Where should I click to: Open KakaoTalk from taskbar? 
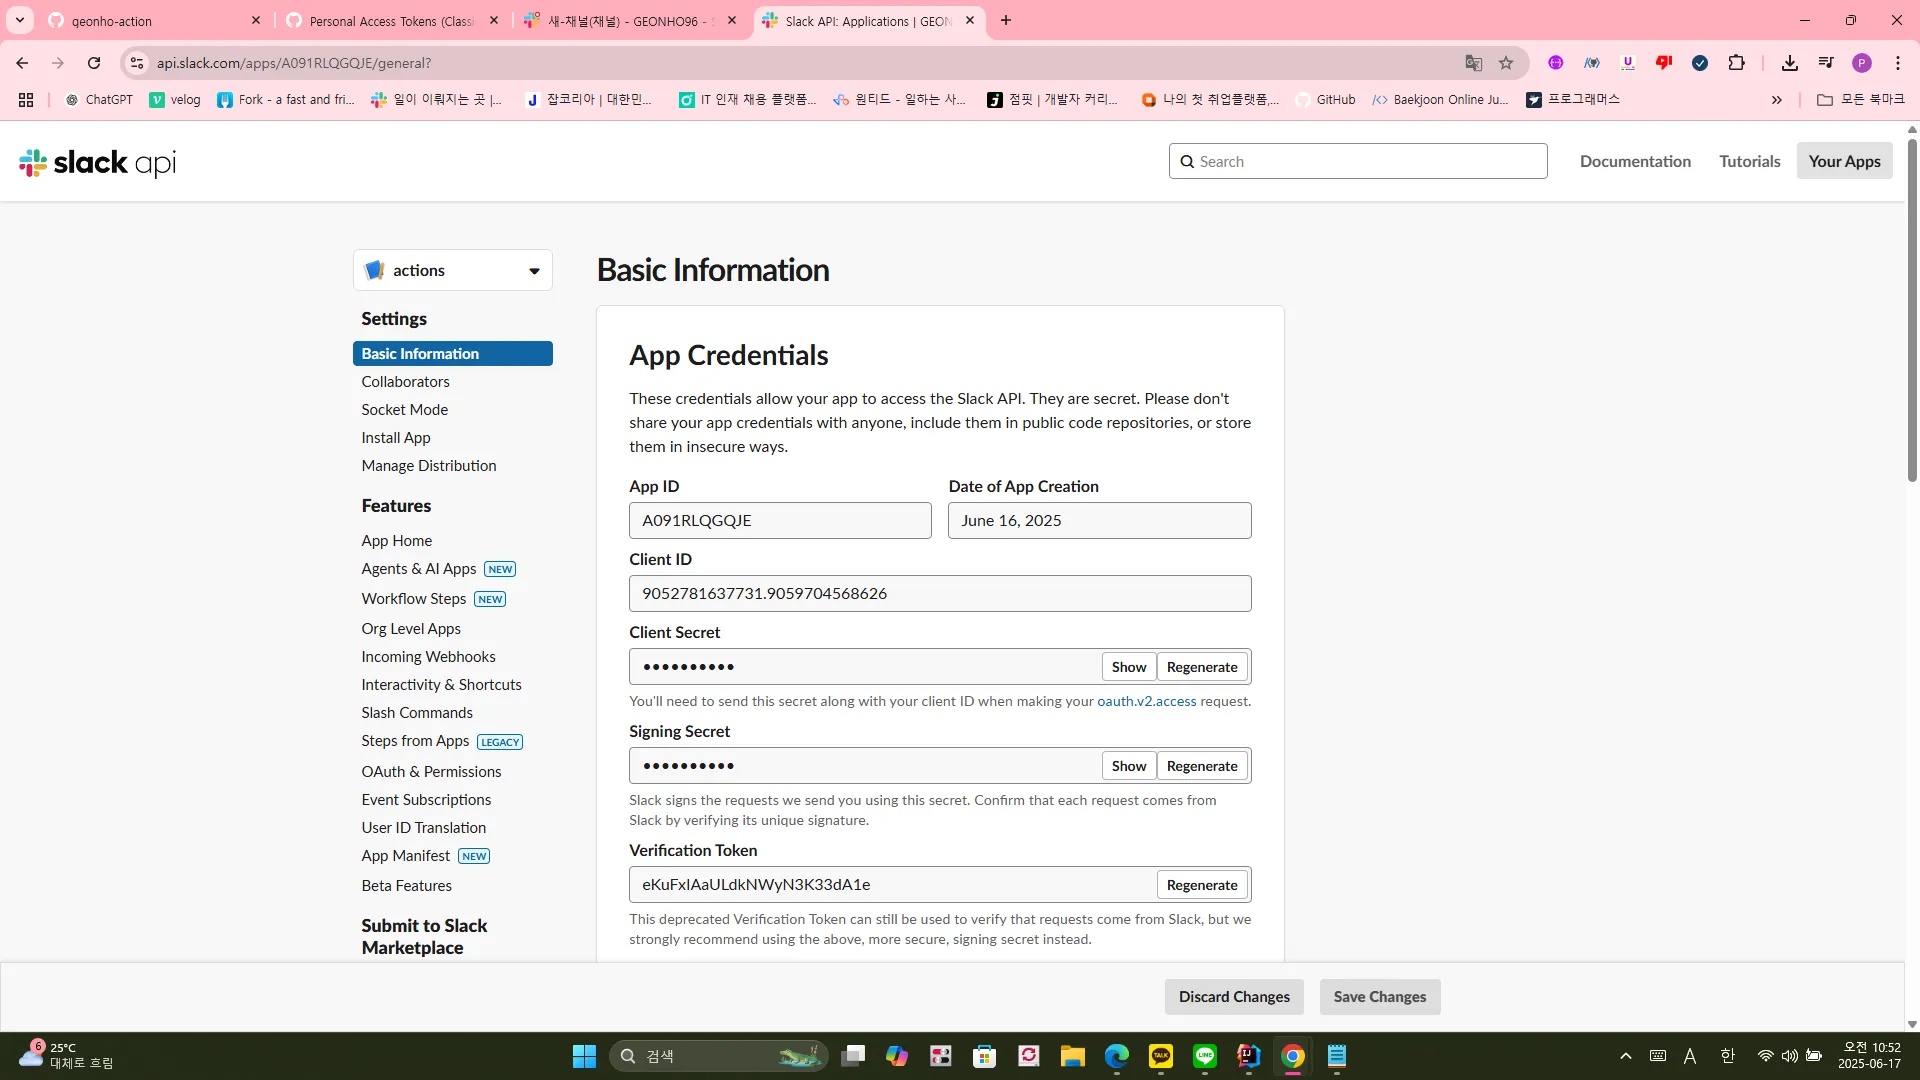[1161, 1056]
